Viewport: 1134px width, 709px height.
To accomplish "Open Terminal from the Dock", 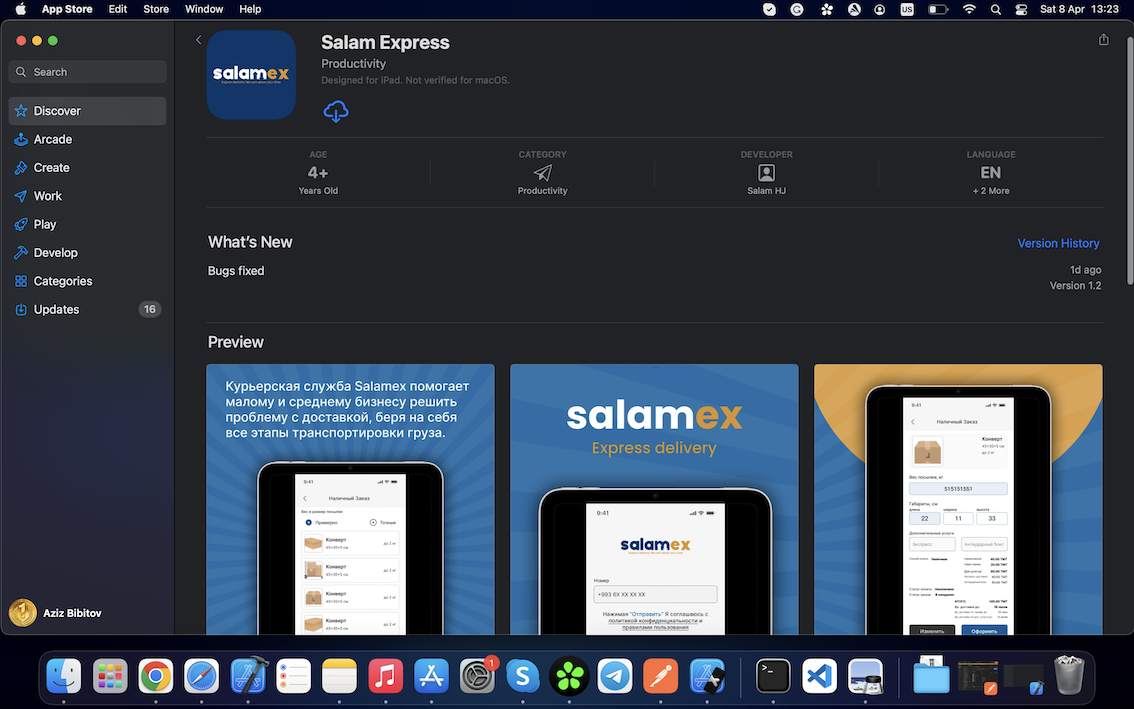I will tap(773, 676).
